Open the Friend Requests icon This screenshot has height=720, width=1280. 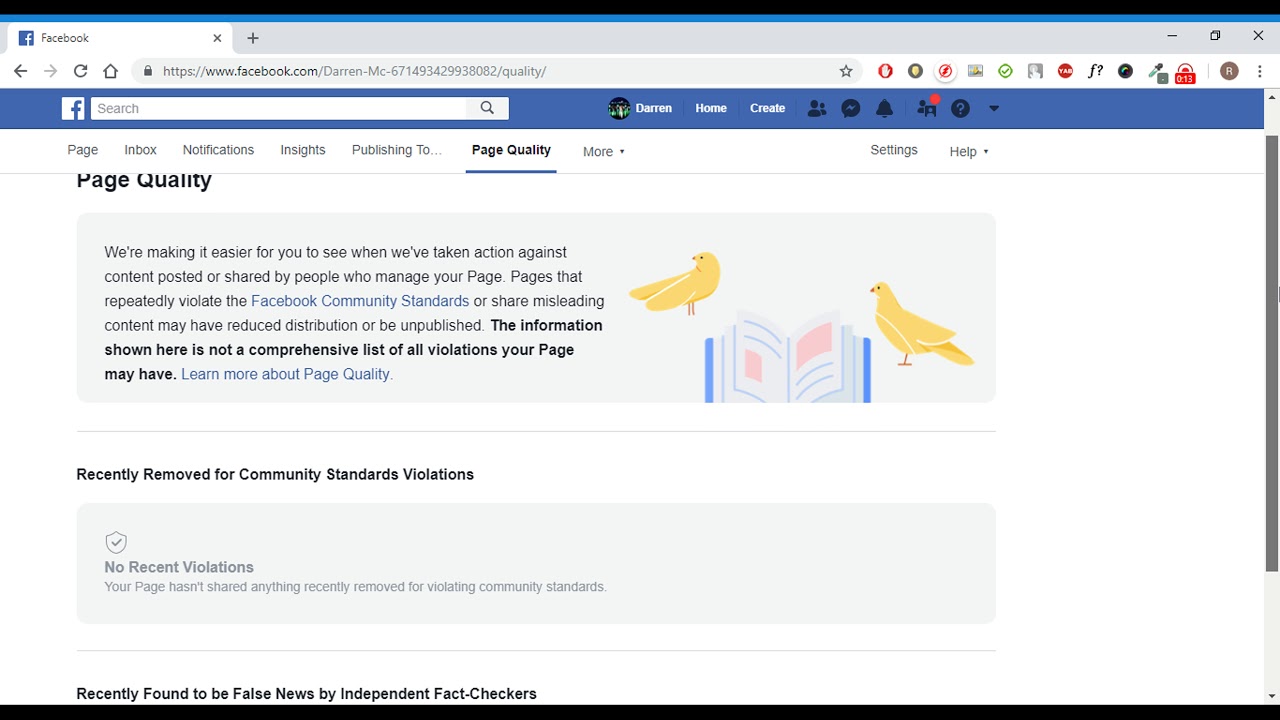tap(817, 108)
